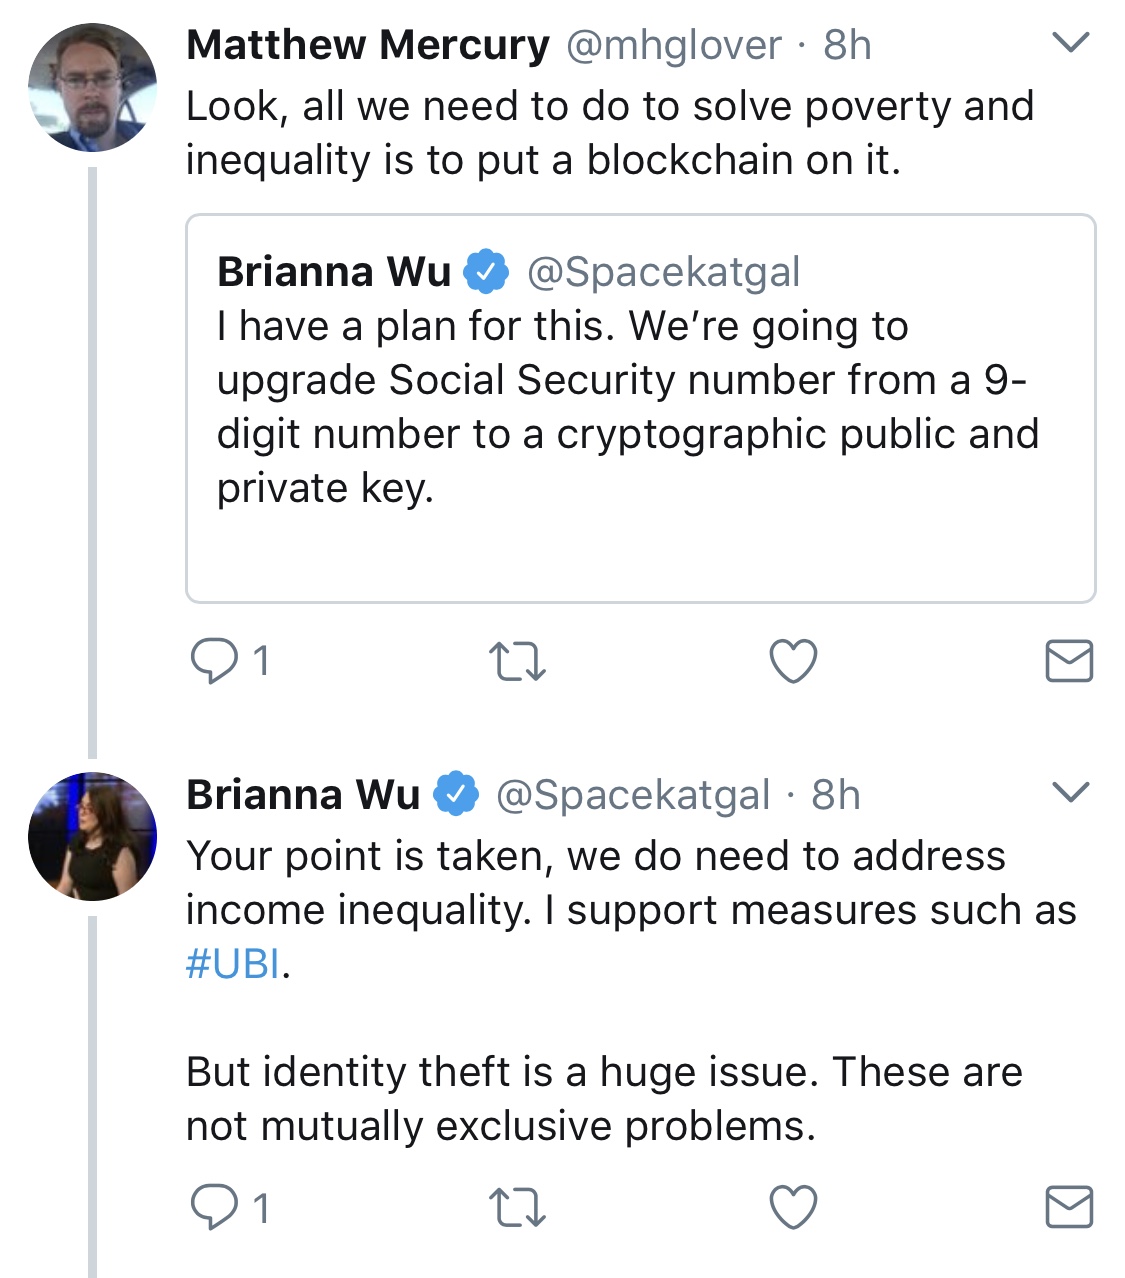The image size is (1125, 1278).
Task: View Matthew Mercury's profile picture
Action: (x=92, y=87)
